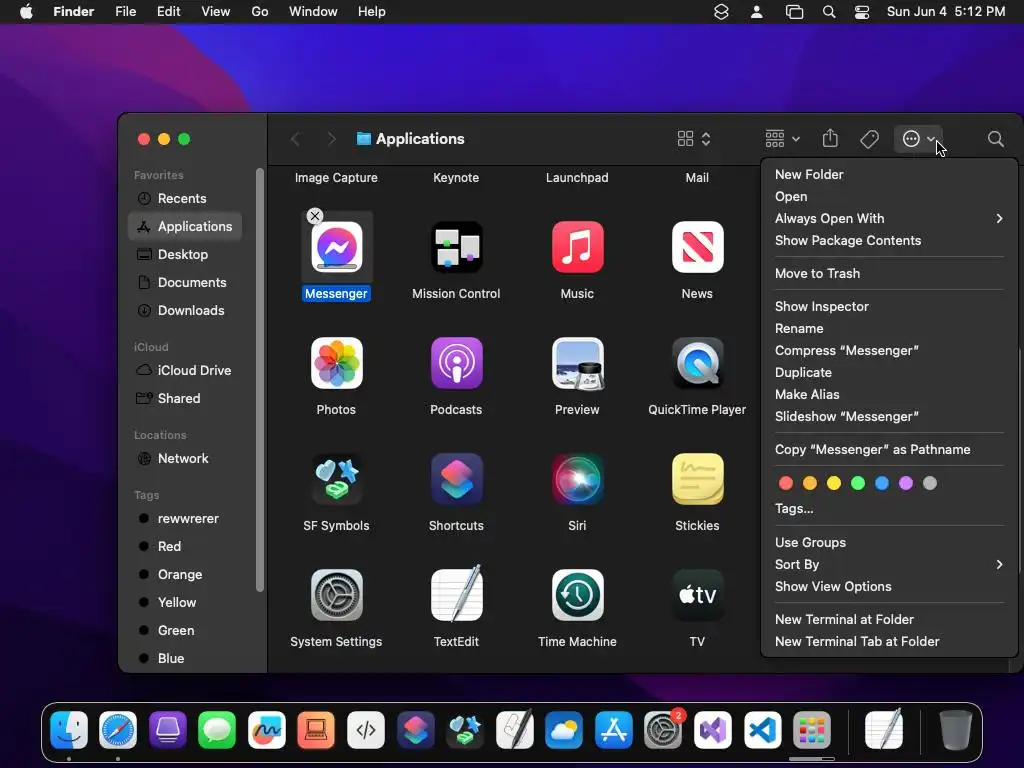
Task: Open Desktop in the sidebar
Action: coord(185,255)
